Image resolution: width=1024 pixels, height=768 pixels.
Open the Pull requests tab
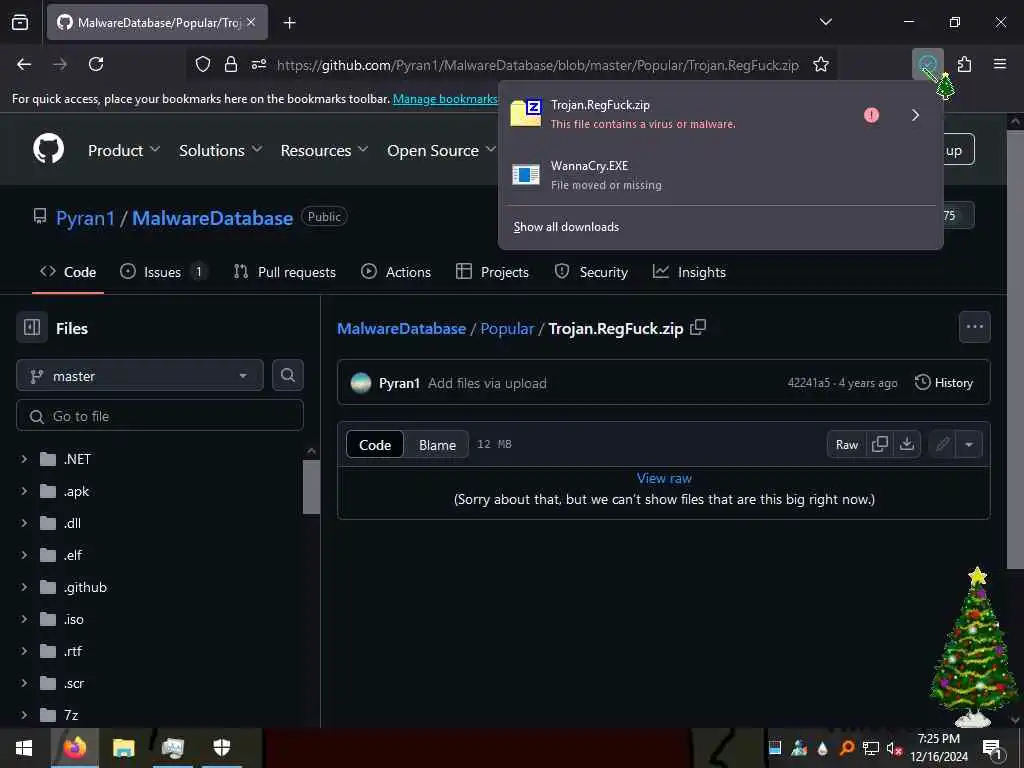tap(285, 272)
